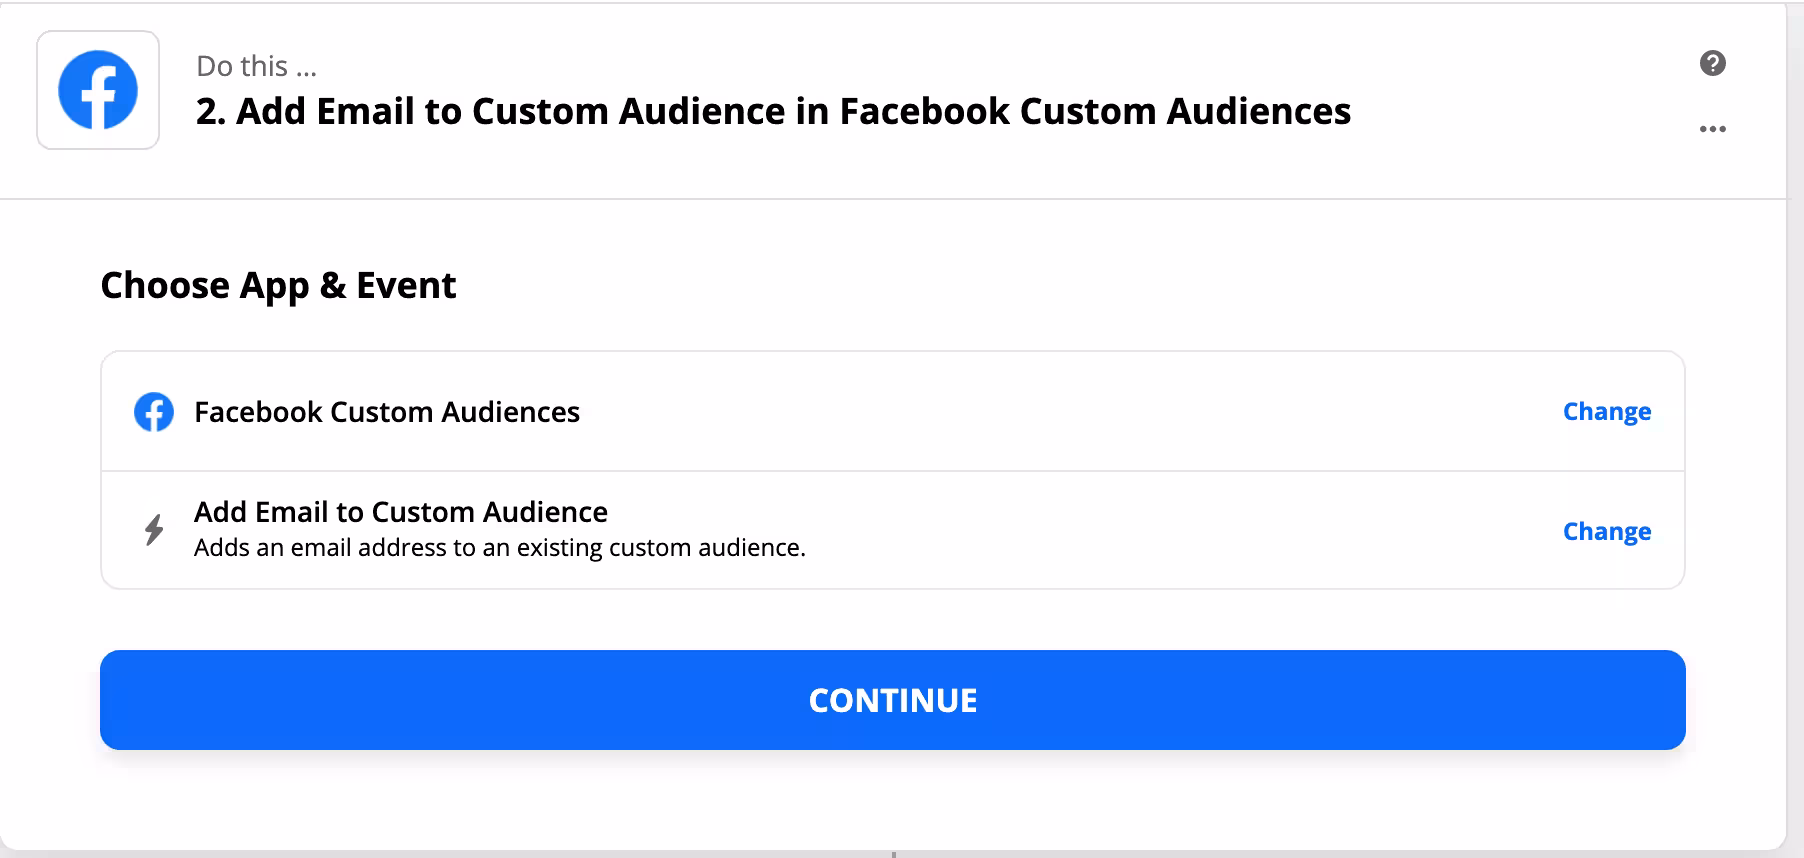The image size is (1804, 858).
Task: Collapse the Choose App & Event section heading
Action: point(278,286)
